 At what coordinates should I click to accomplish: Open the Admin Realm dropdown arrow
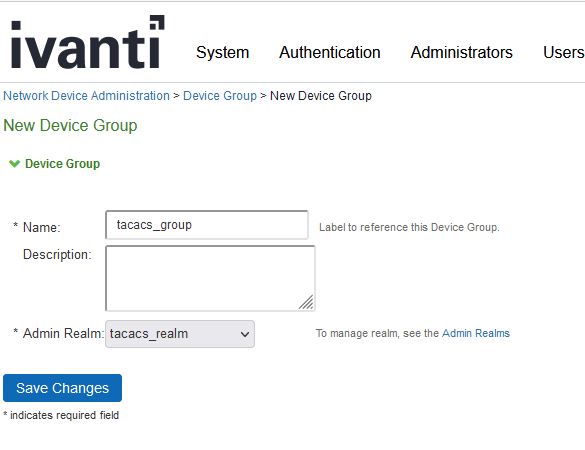245,334
